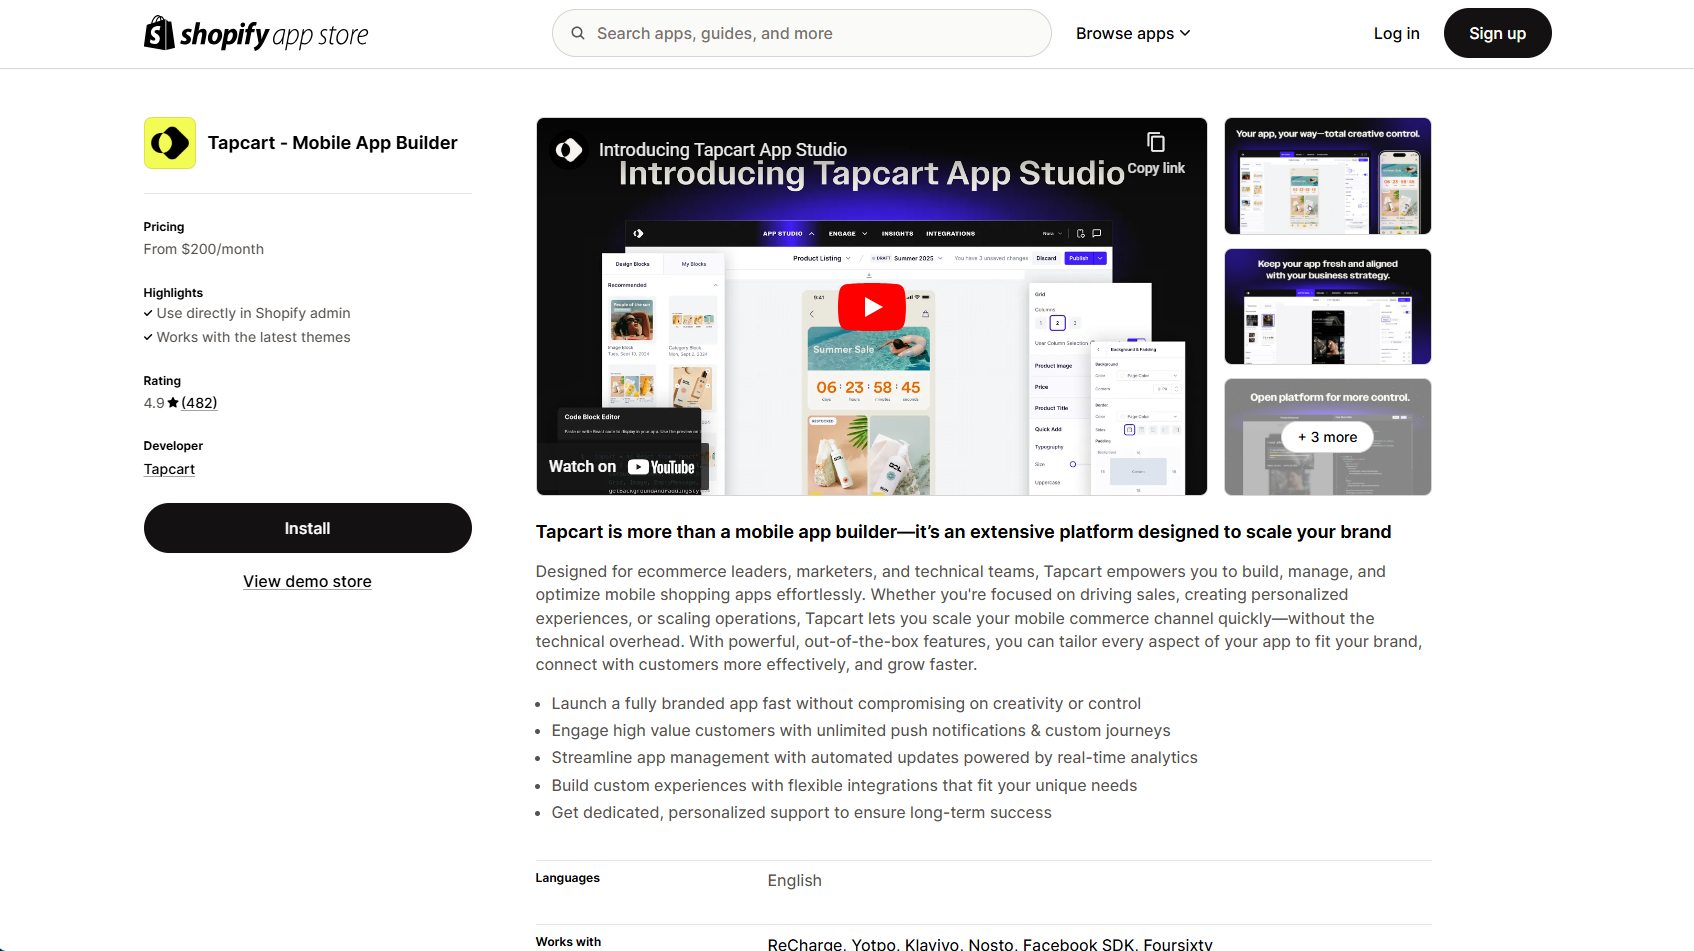
Task: Focus the search apps input field
Action: coord(802,33)
